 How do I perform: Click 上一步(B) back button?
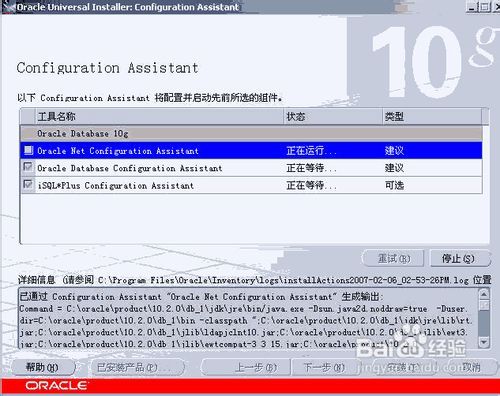(246, 367)
